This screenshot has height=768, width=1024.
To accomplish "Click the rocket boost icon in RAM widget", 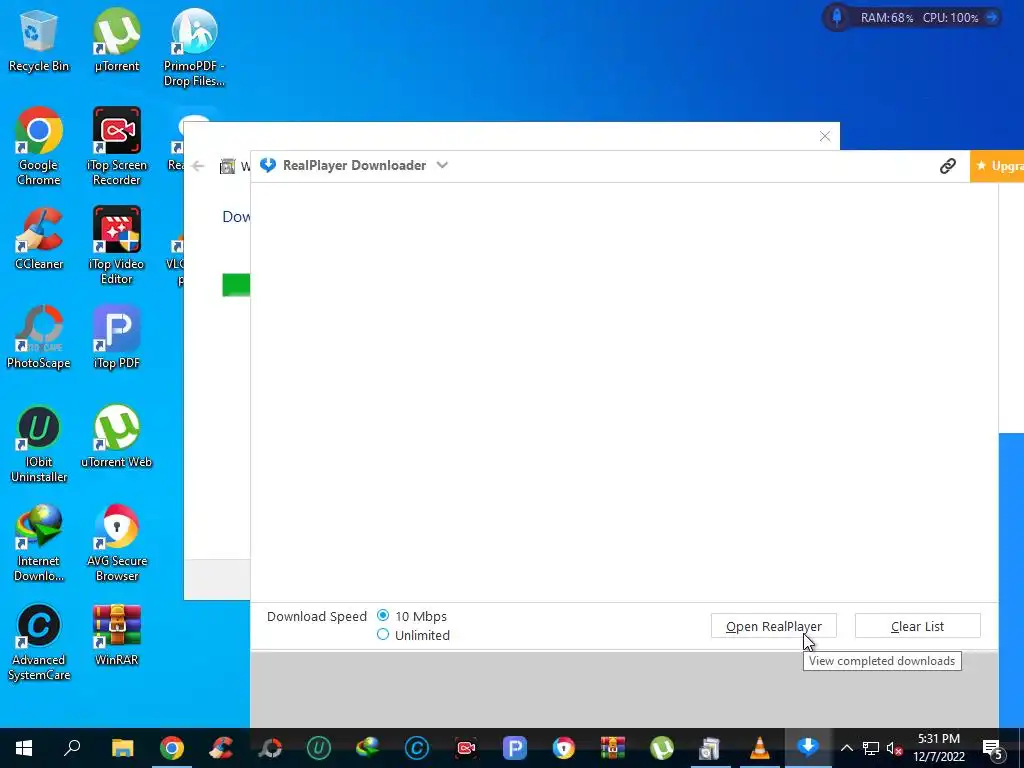I will pos(837,17).
